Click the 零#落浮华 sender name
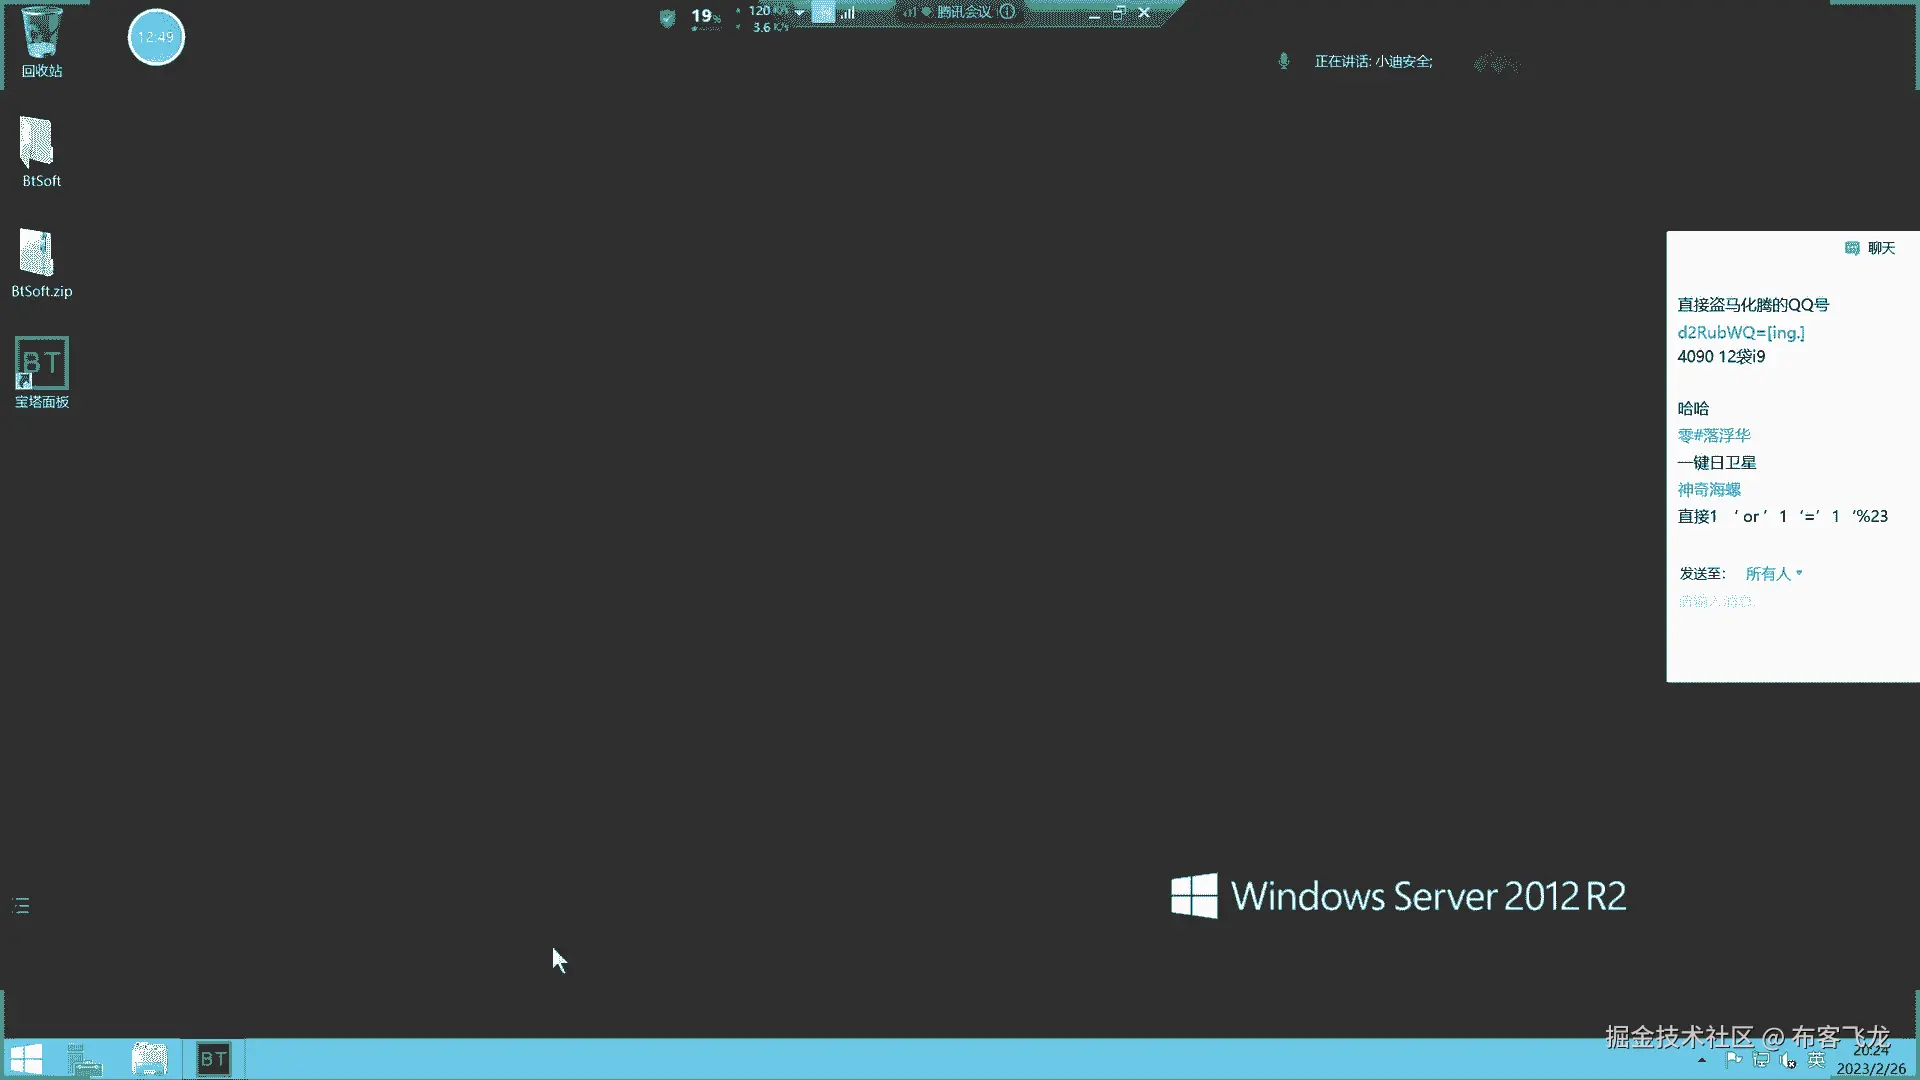Screen dimensions: 1920x1080 (1714, 436)
